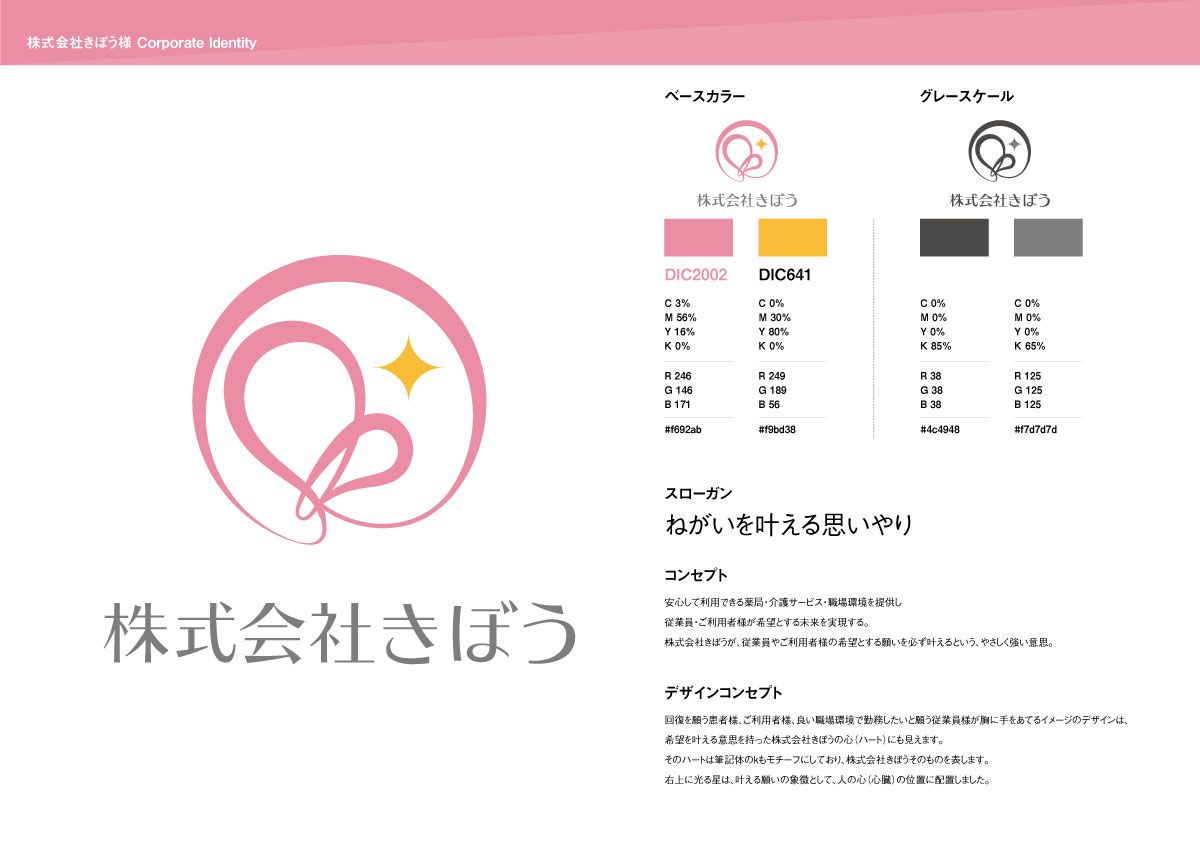Viewport: 1200px width, 848px height.
Task: Click the 'R 249' value
Action: coord(773,376)
